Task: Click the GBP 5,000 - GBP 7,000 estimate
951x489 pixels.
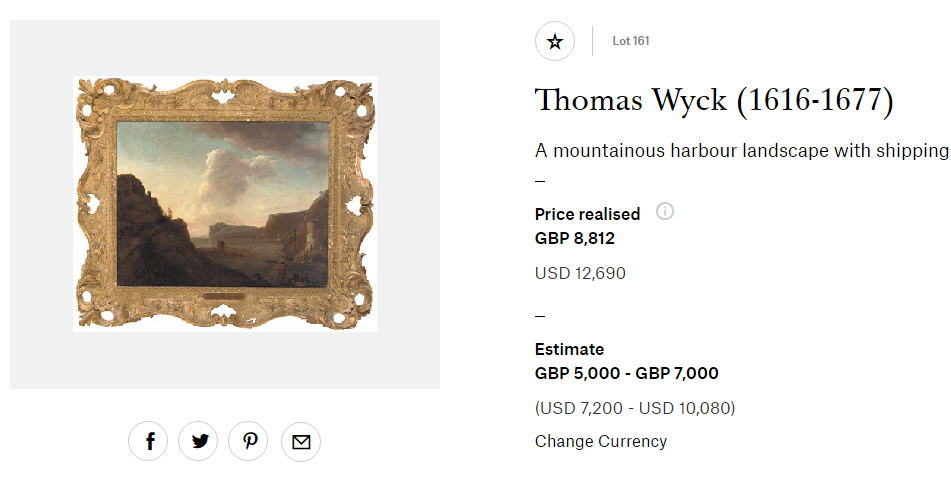Action: pos(626,373)
